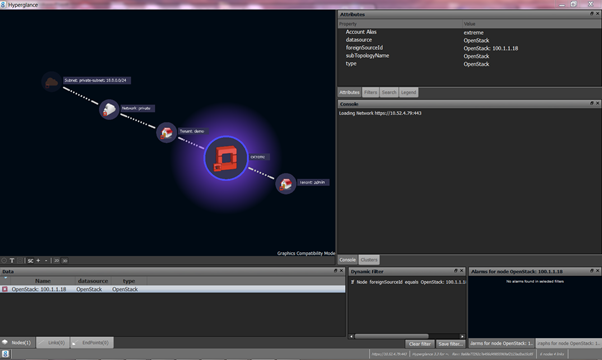Click the subTopologyName attribute row
The image size is (602, 360).
point(469,56)
